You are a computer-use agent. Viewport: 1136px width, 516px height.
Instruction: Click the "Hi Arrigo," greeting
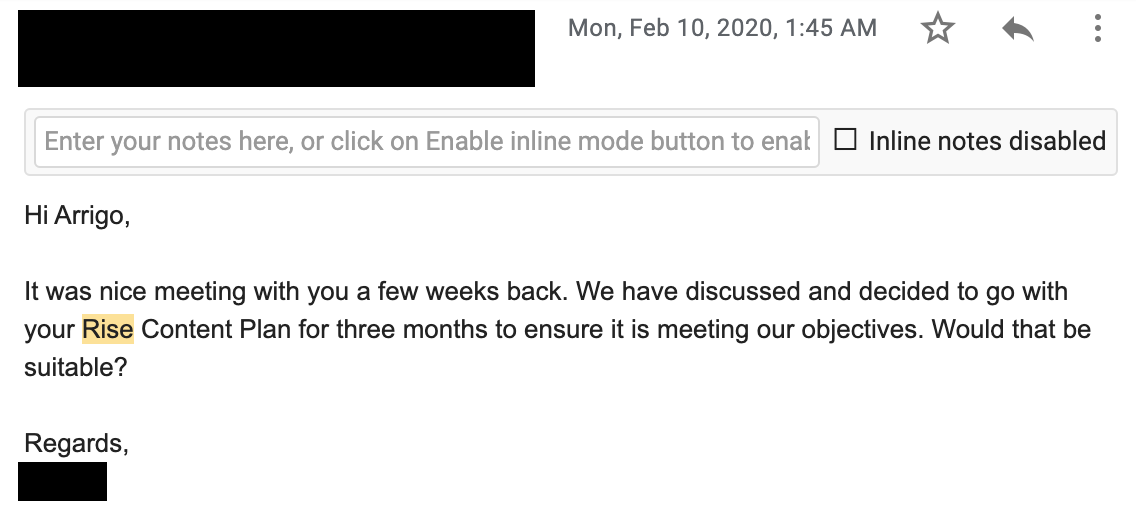pos(78,216)
